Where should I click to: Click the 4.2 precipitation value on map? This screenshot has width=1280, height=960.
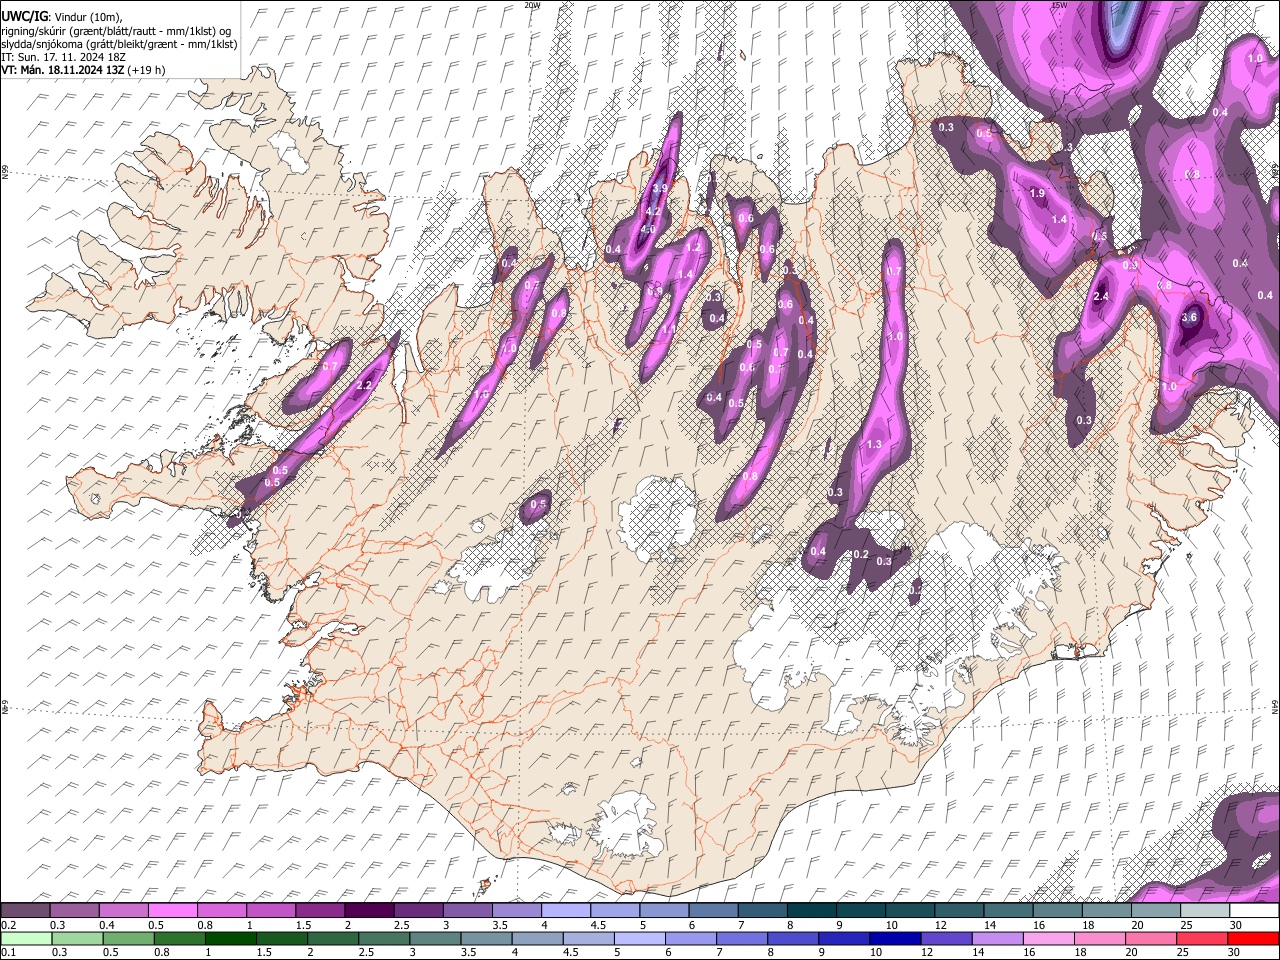click(x=652, y=211)
